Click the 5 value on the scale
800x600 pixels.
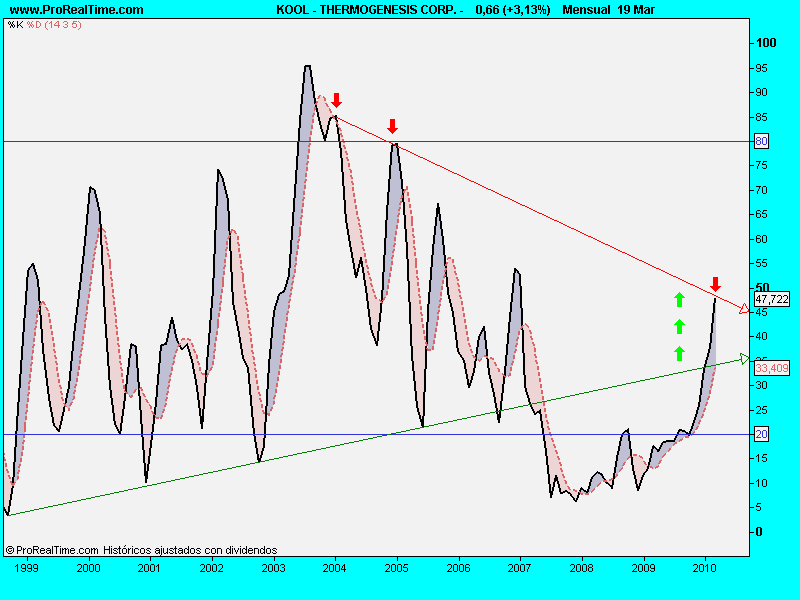[759, 507]
